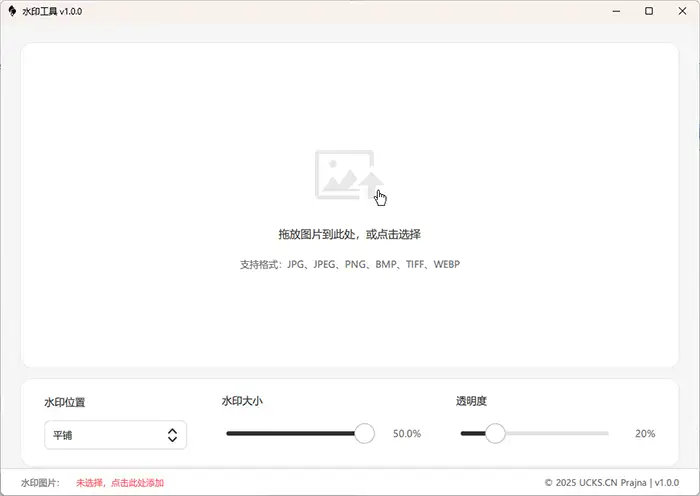Click the 水印图片: label in footer
The width and height of the screenshot is (700, 496).
pos(40,483)
